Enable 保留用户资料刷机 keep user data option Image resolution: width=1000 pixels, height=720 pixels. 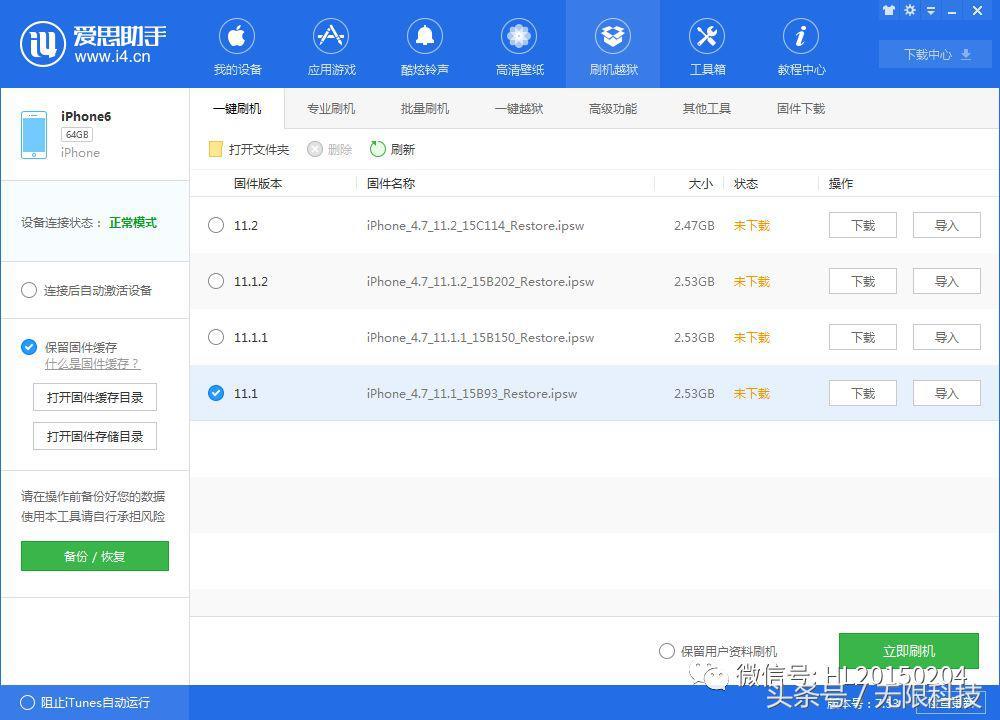pyautogui.click(x=667, y=651)
